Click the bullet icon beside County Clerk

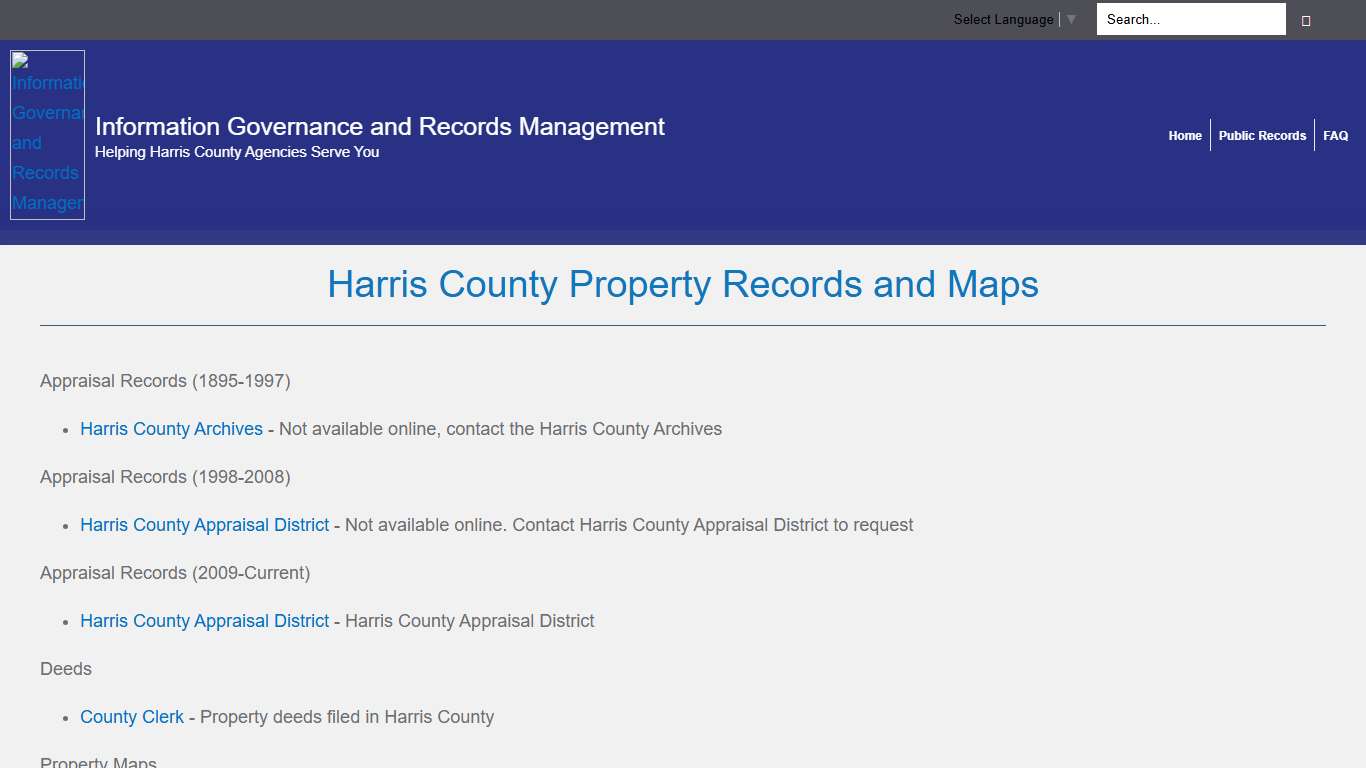(x=65, y=717)
